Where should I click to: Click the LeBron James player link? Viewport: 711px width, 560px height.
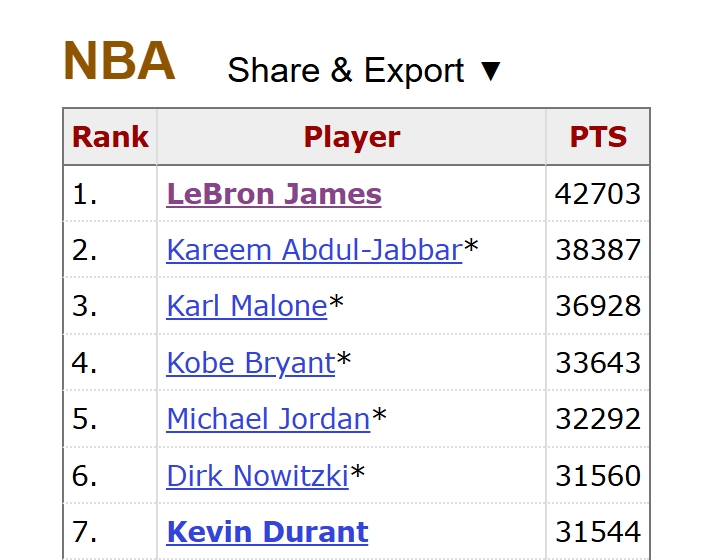click(x=274, y=193)
